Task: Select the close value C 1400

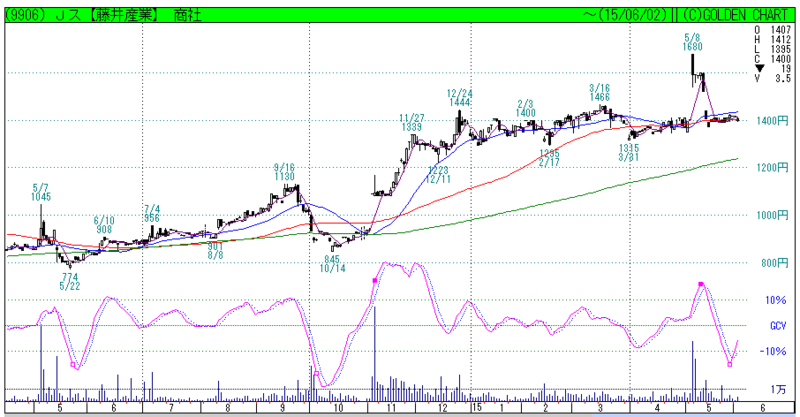Action: [772, 59]
